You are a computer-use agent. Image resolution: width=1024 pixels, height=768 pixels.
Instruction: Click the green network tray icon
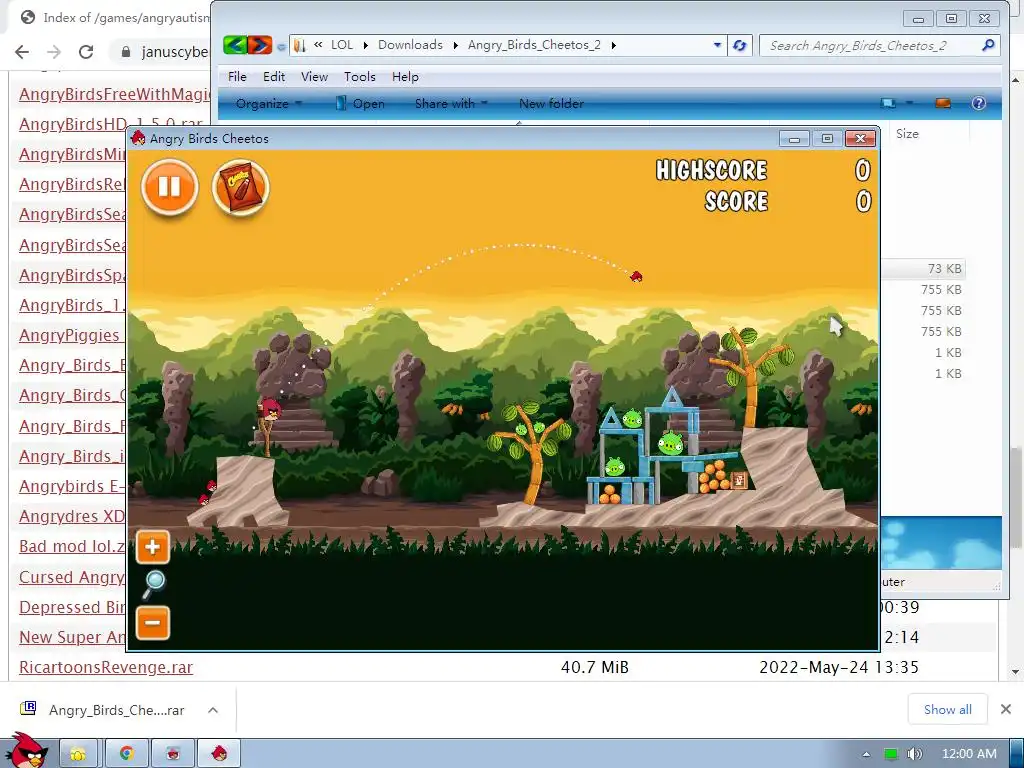pos(891,754)
